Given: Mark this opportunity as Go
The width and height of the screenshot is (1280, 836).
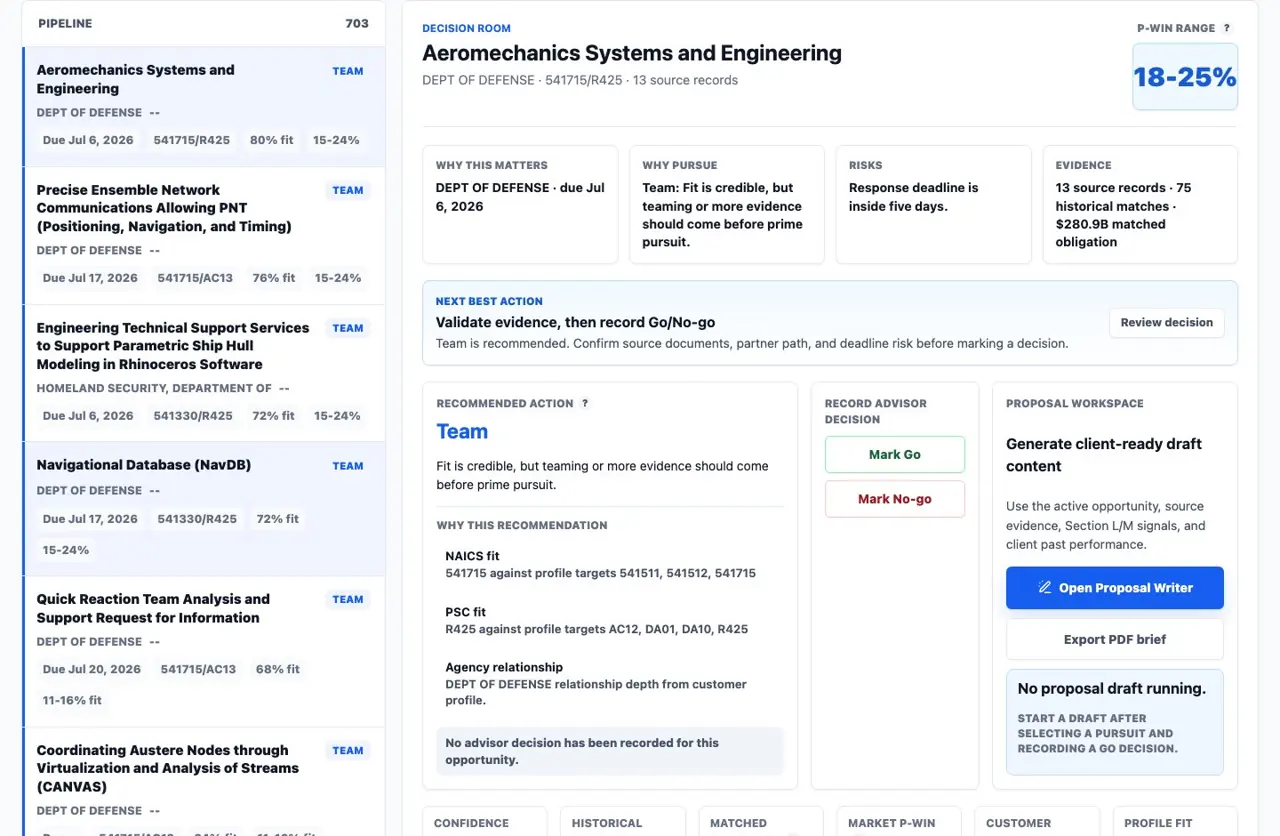Looking at the screenshot, I should click(x=895, y=454).
